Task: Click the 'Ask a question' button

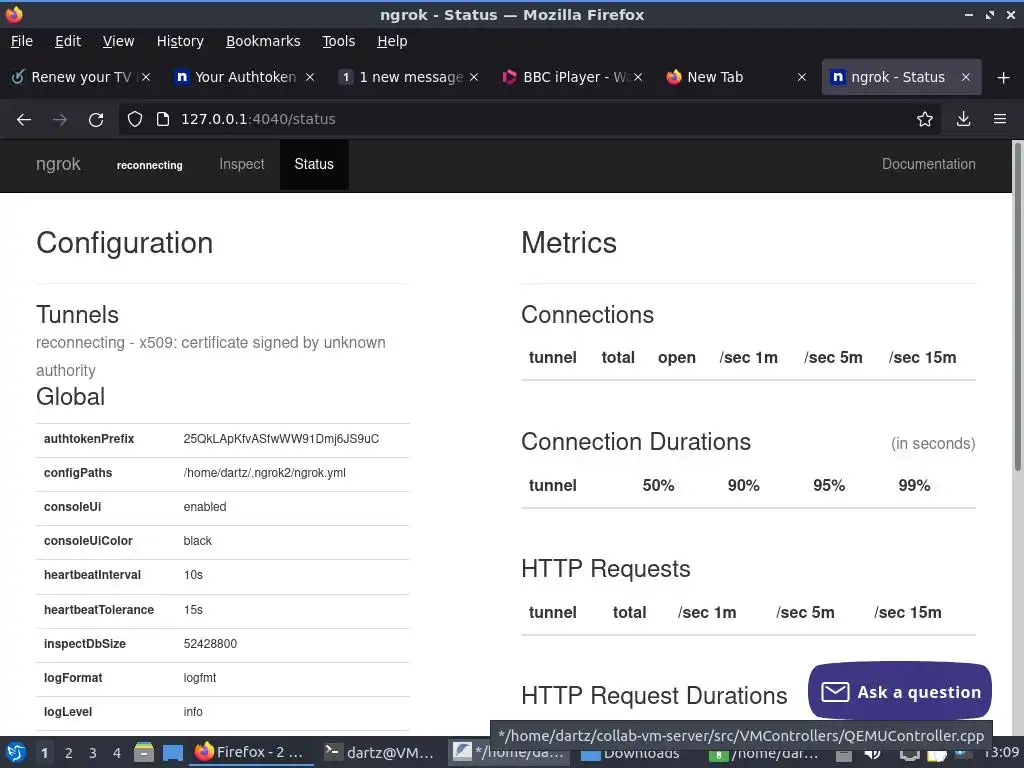Action: click(899, 692)
